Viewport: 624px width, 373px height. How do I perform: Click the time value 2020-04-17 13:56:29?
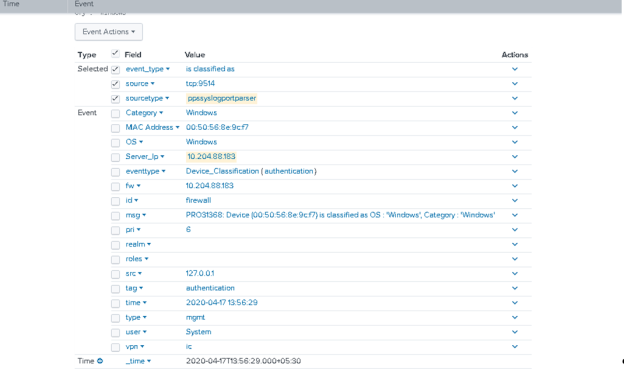pos(222,303)
